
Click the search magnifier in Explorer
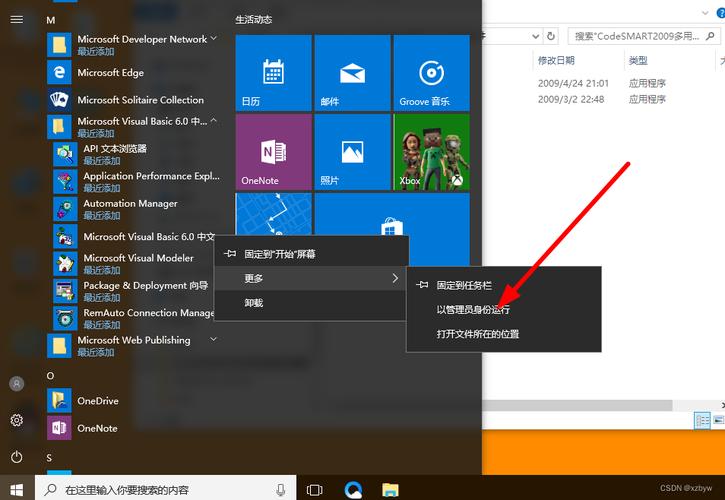point(710,36)
